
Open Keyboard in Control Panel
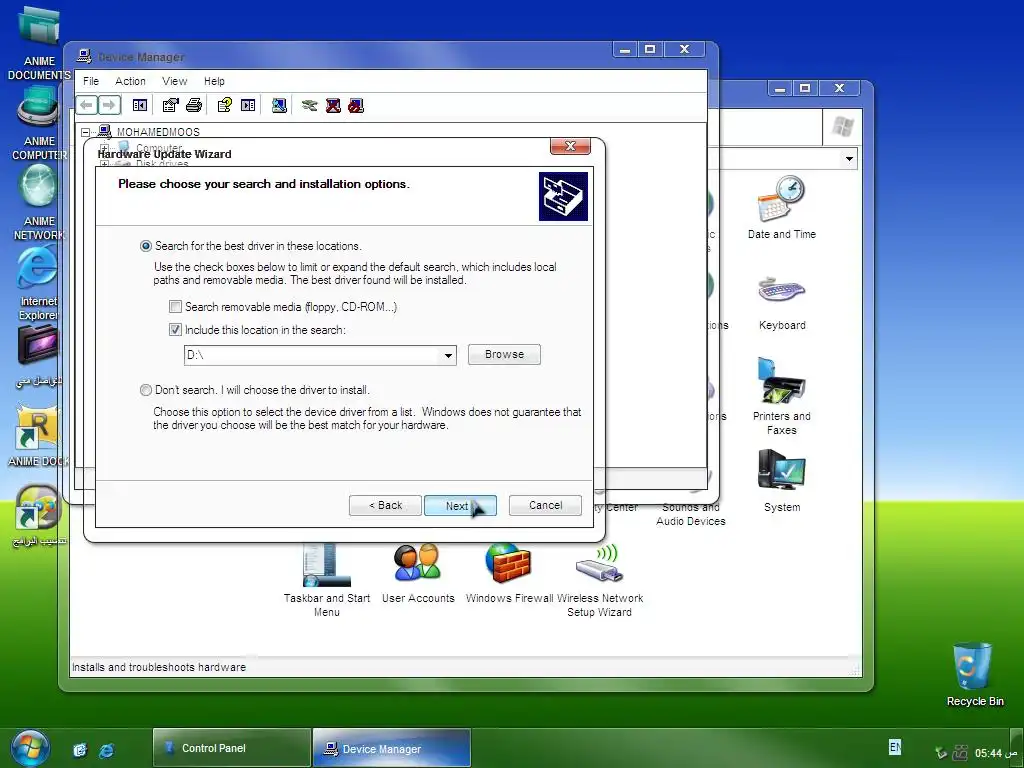pyautogui.click(x=782, y=303)
